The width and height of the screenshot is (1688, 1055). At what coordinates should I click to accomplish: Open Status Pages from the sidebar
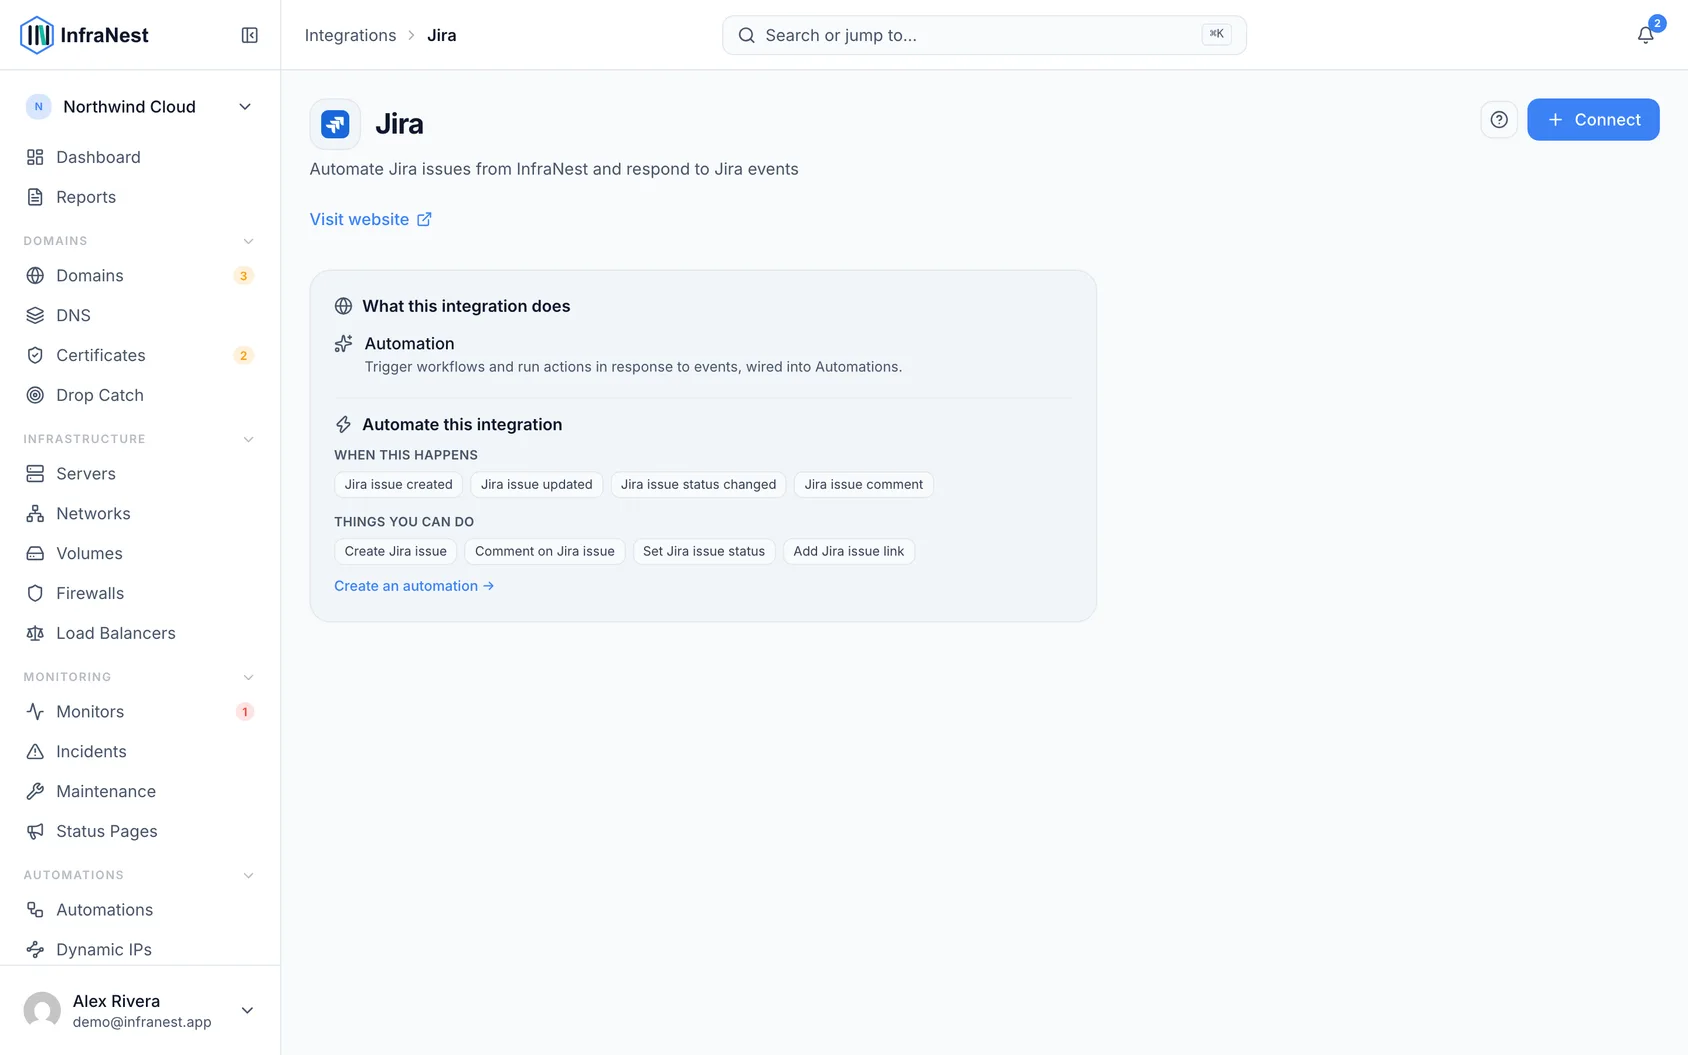(139, 831)
